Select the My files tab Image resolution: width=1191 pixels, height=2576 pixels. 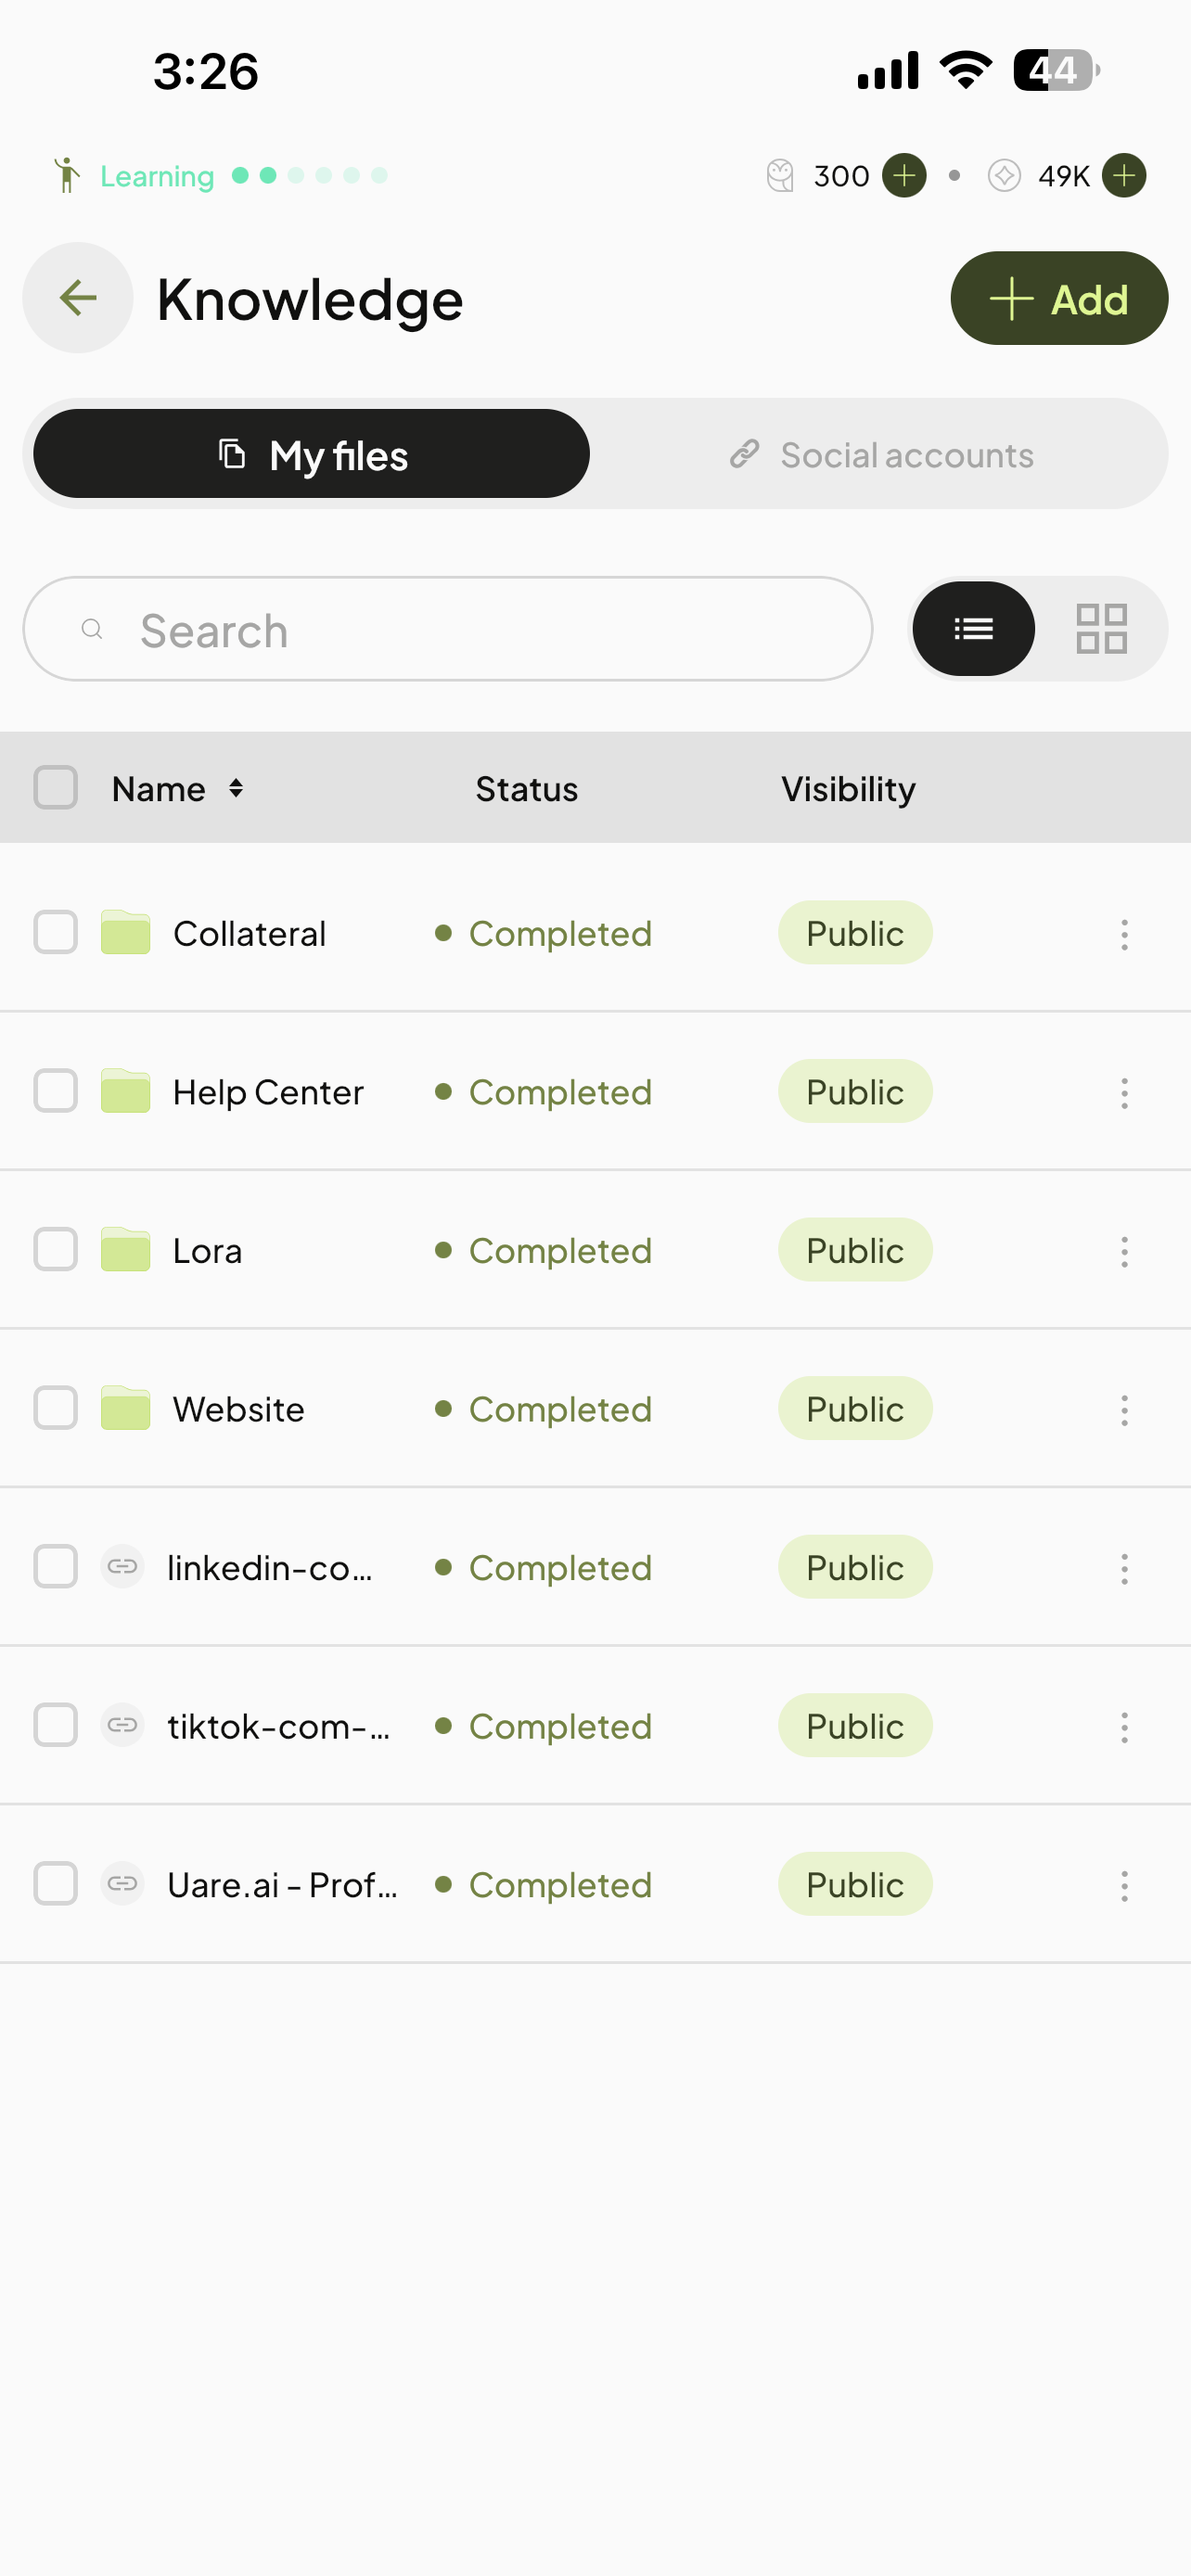pyautogui.click(x=311, y=454)
